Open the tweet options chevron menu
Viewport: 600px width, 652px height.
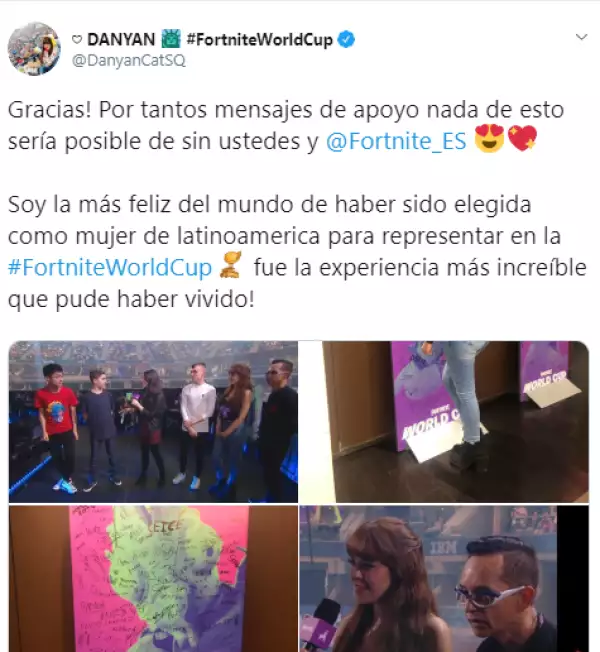(x=581, y=37)
